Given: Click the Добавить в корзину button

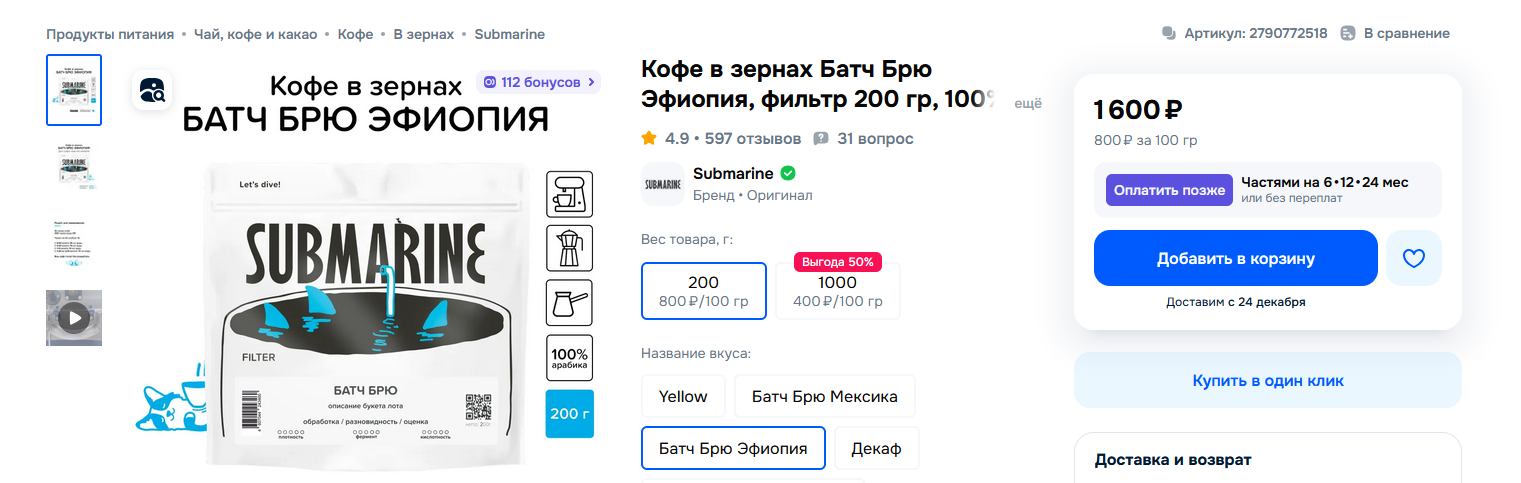Looking at the screenshot, I should click(1235, 258).
